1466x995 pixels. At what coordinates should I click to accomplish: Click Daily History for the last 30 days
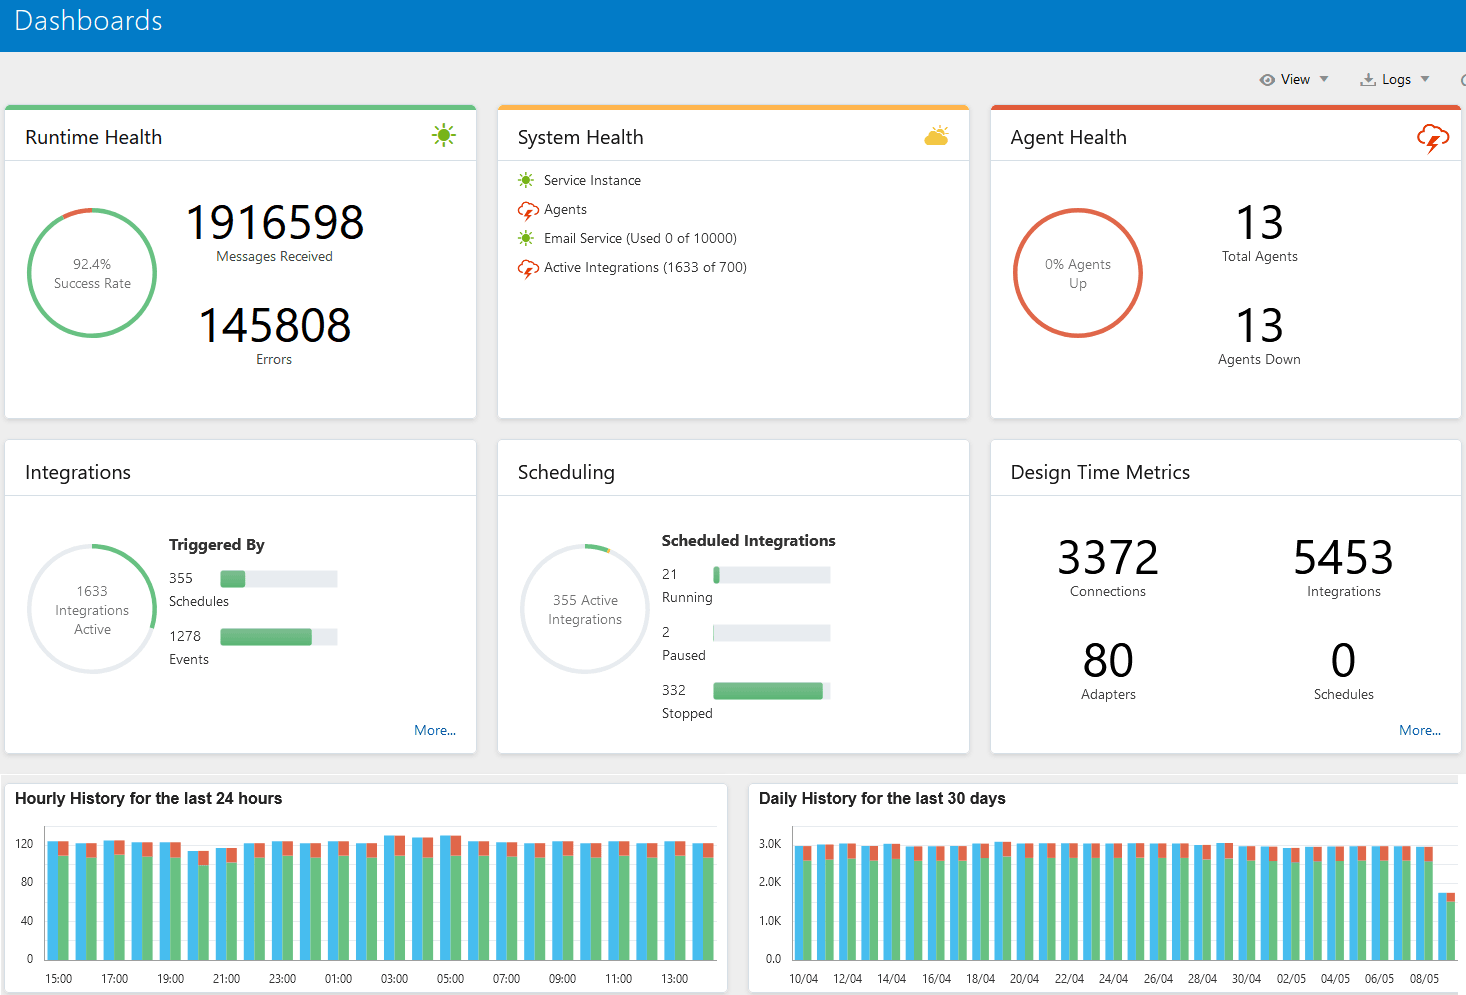[882, 798]
